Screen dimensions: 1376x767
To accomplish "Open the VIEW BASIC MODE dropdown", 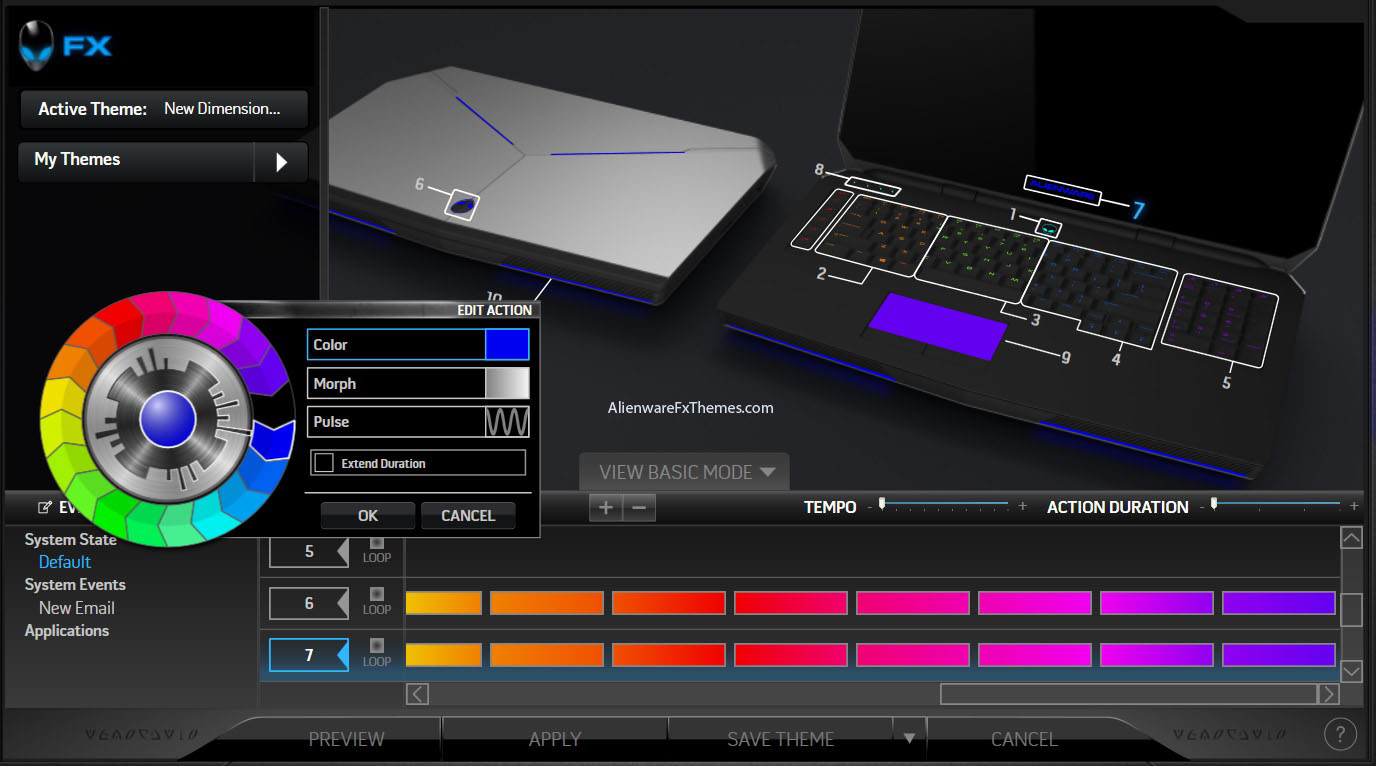I will tap(686, 472).
